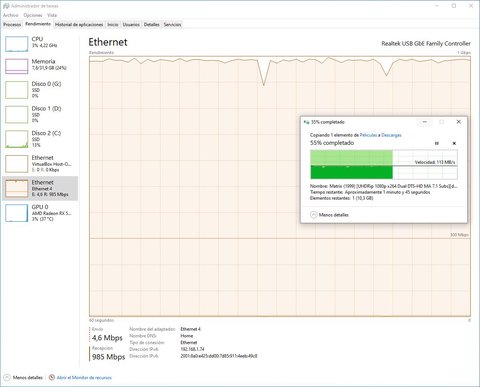
Task: Click the Realtek USB GbE Family Controller label
Action: coord(426,44)
